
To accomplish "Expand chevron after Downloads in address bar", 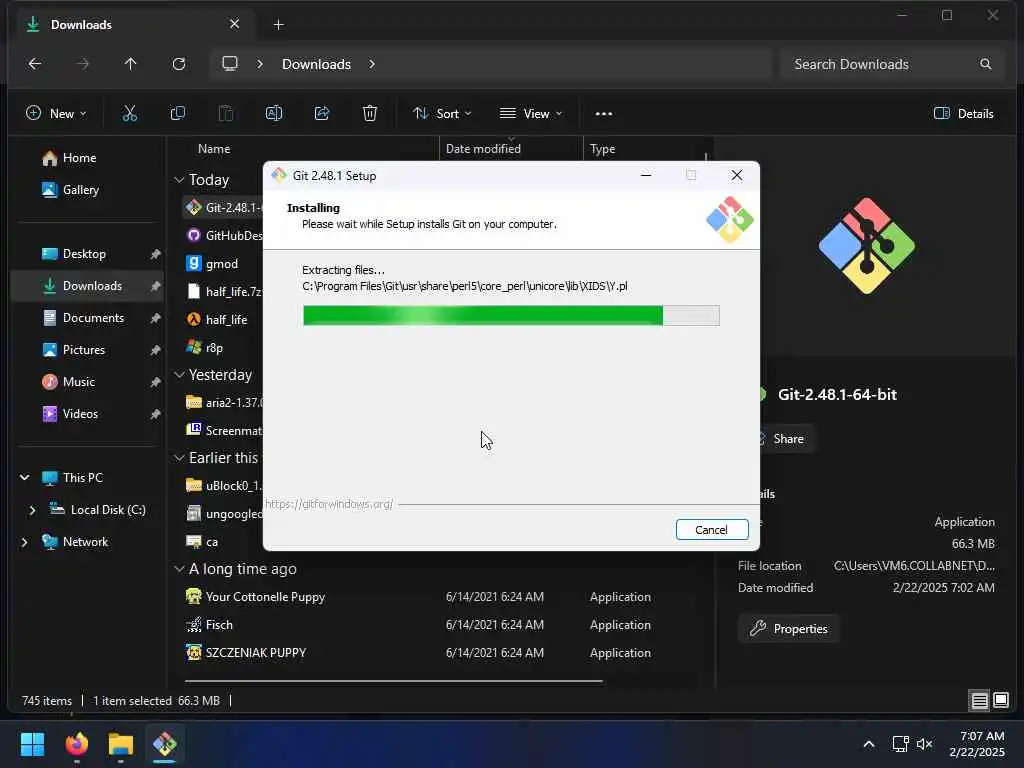I will [372, 64].
